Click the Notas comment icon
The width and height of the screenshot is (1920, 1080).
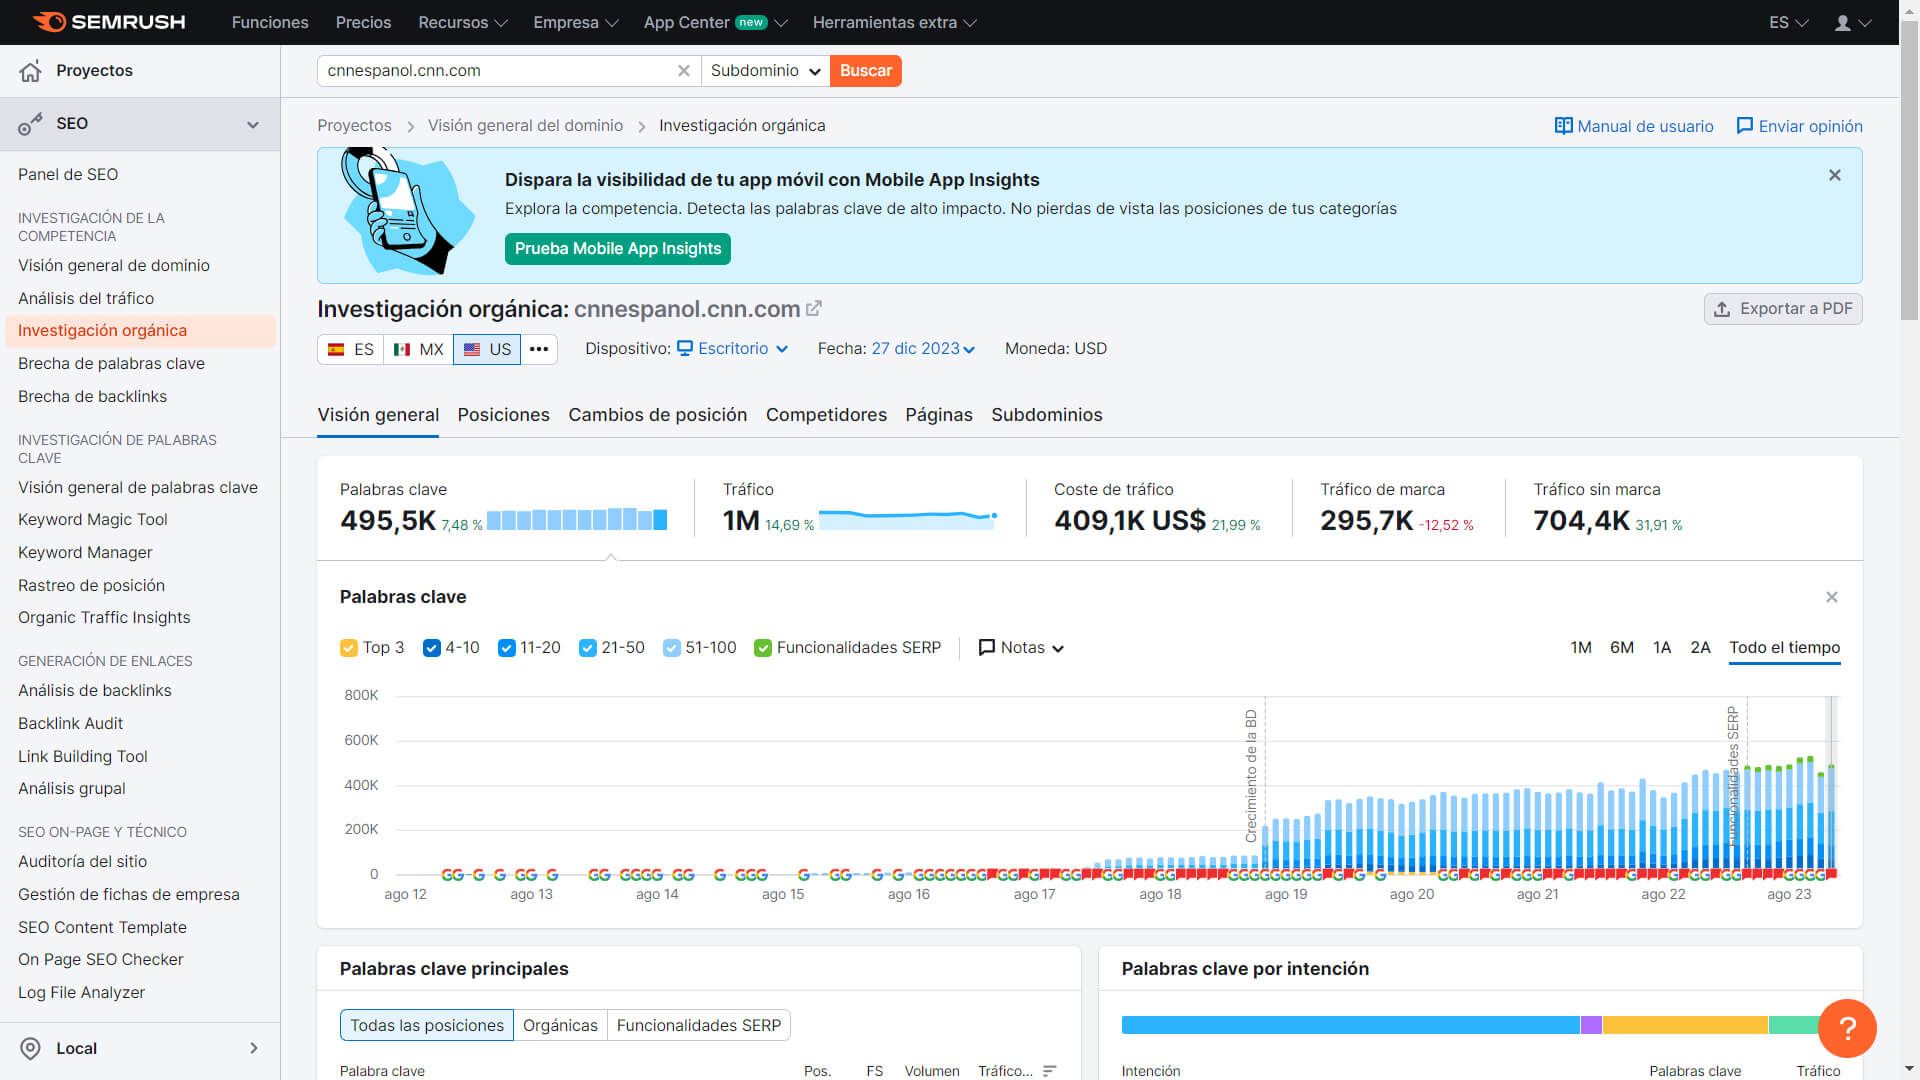(x=987, y=648)
